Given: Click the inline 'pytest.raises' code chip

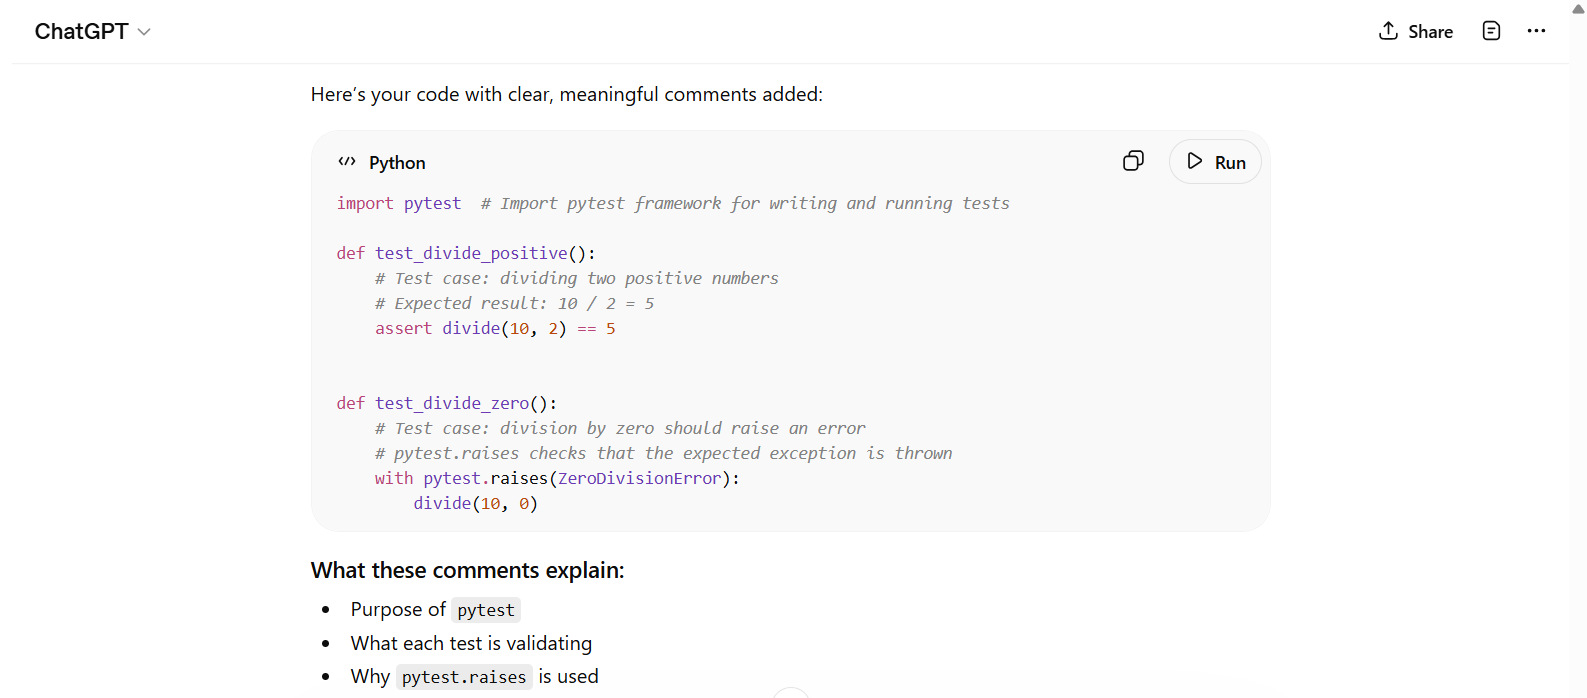Looking at the screenshot, I should click(464, 677).
